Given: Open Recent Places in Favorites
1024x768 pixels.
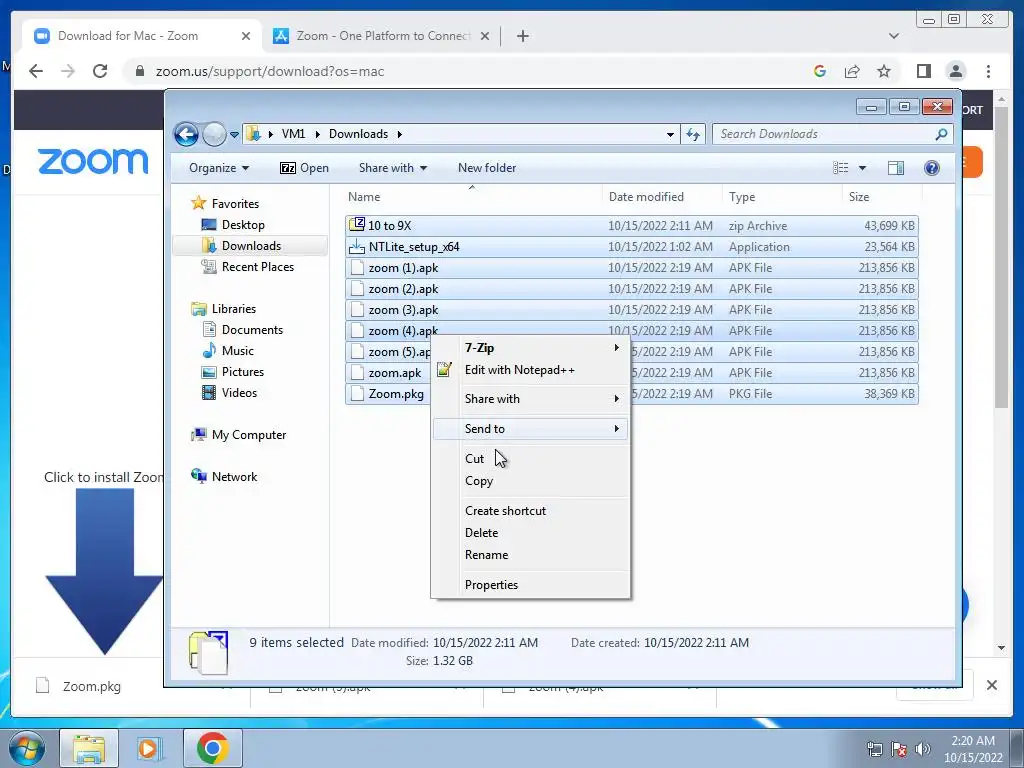Looking at the screenshot, I should (x=257, y=266).
